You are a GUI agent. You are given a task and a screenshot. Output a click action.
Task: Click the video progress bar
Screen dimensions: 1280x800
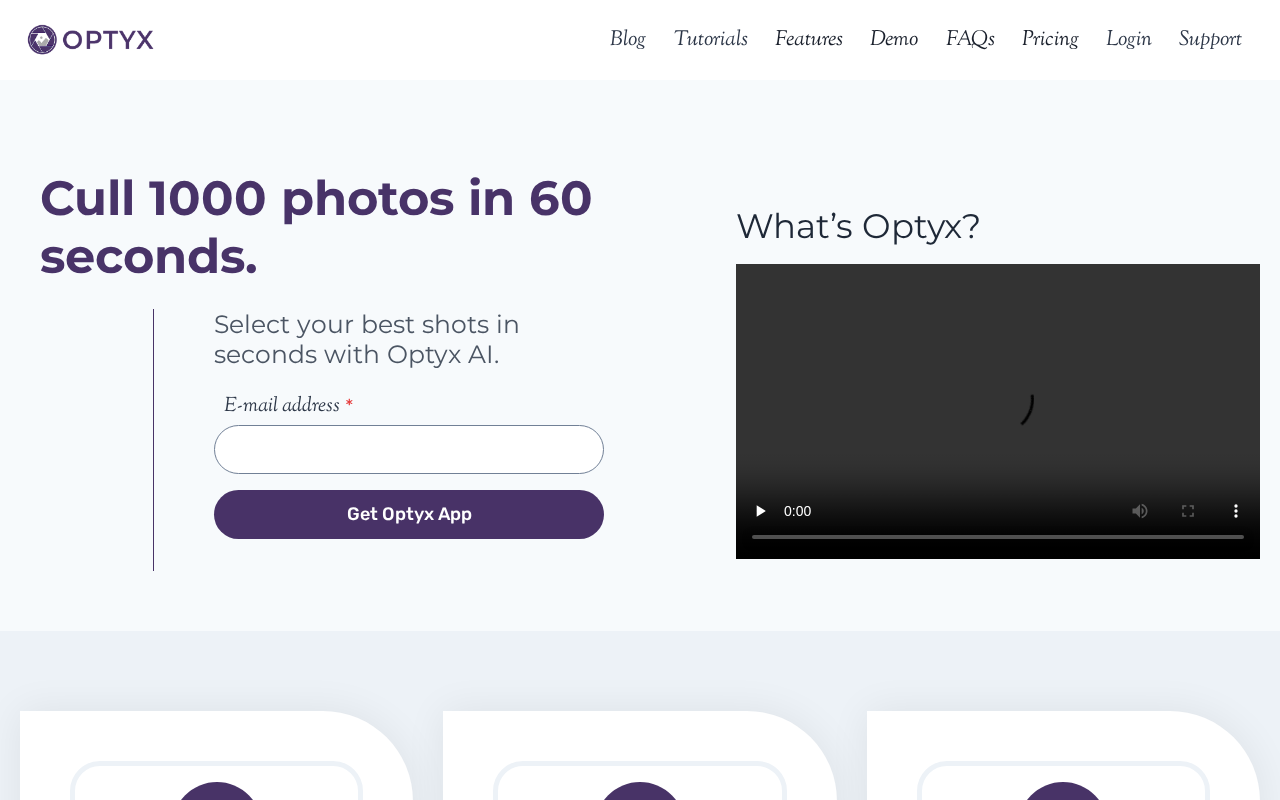click(x=997, y=537)
